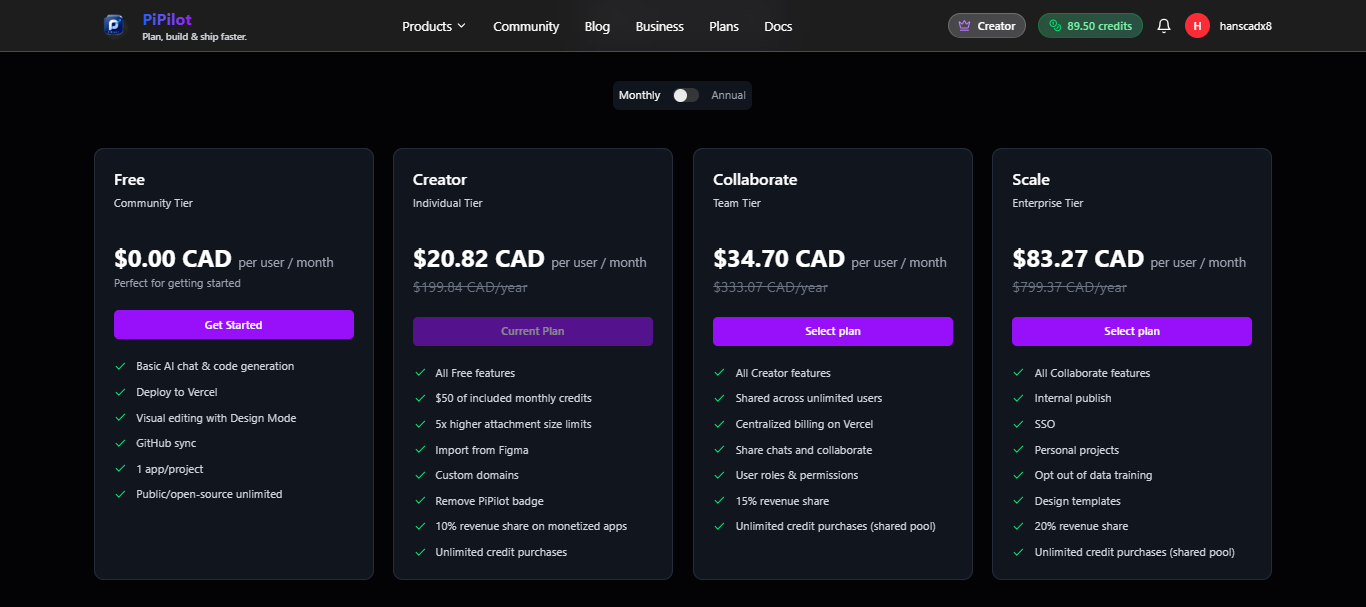1366x607 pixels.
Task: Click the checkmark beside GitHub sync
Action: pyautogui.click(x=121, y=443)
